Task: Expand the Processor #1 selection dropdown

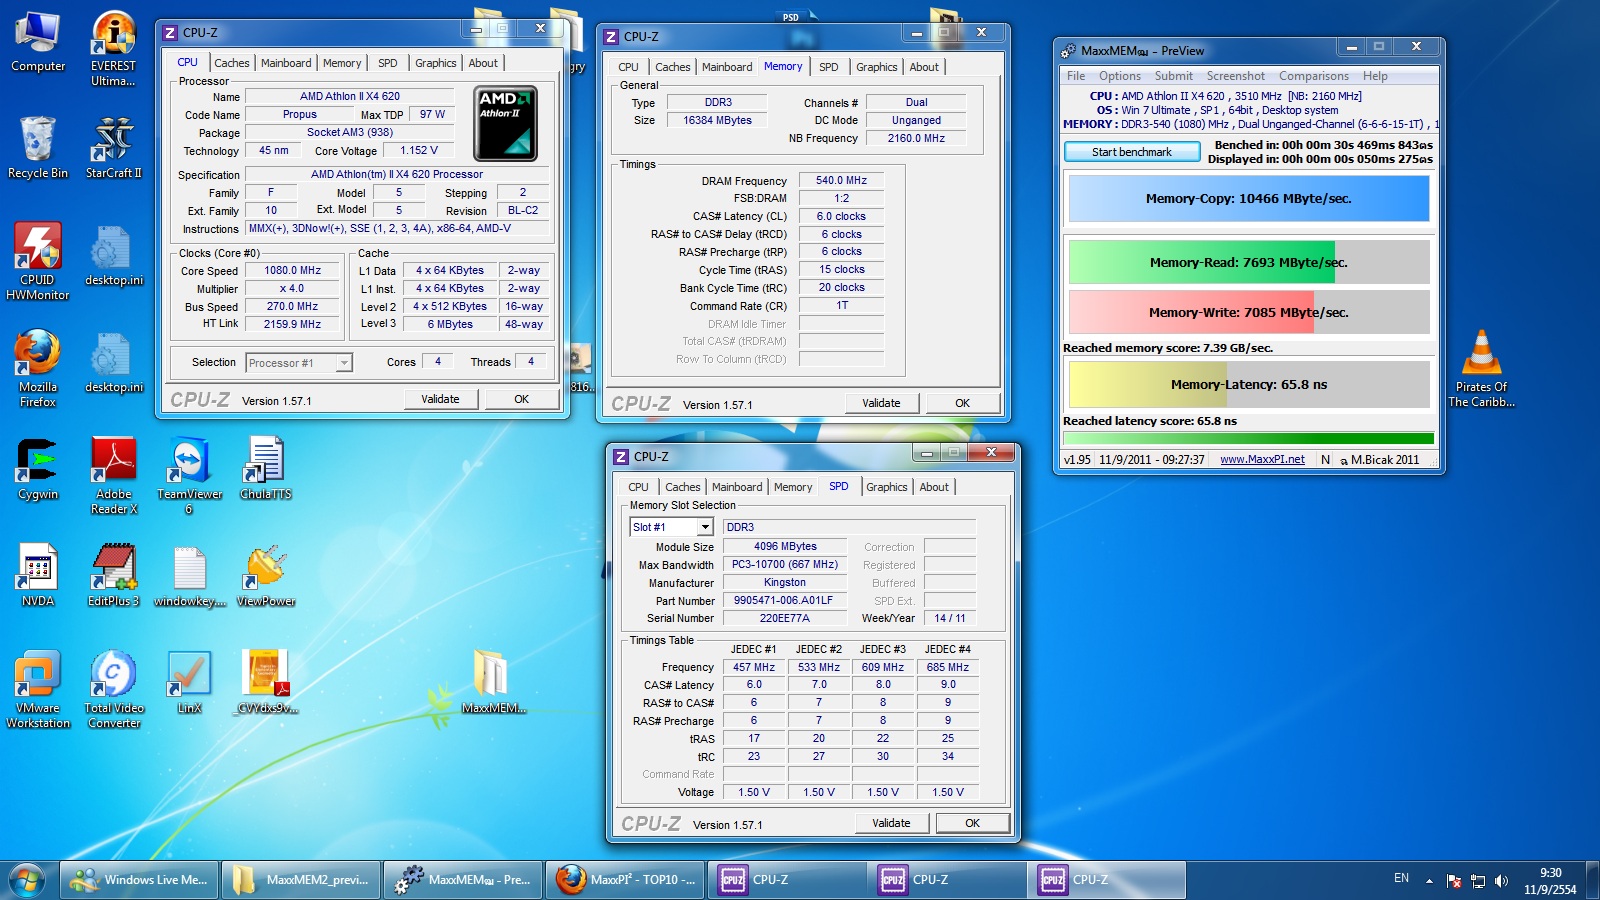Action: click(x=344, y=363)
